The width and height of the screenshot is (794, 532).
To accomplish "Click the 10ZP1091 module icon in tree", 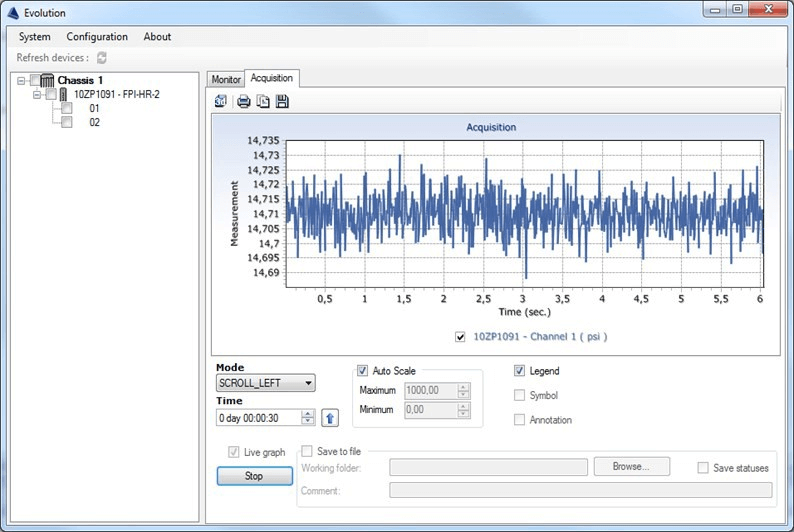I will (x=64, y=94).
